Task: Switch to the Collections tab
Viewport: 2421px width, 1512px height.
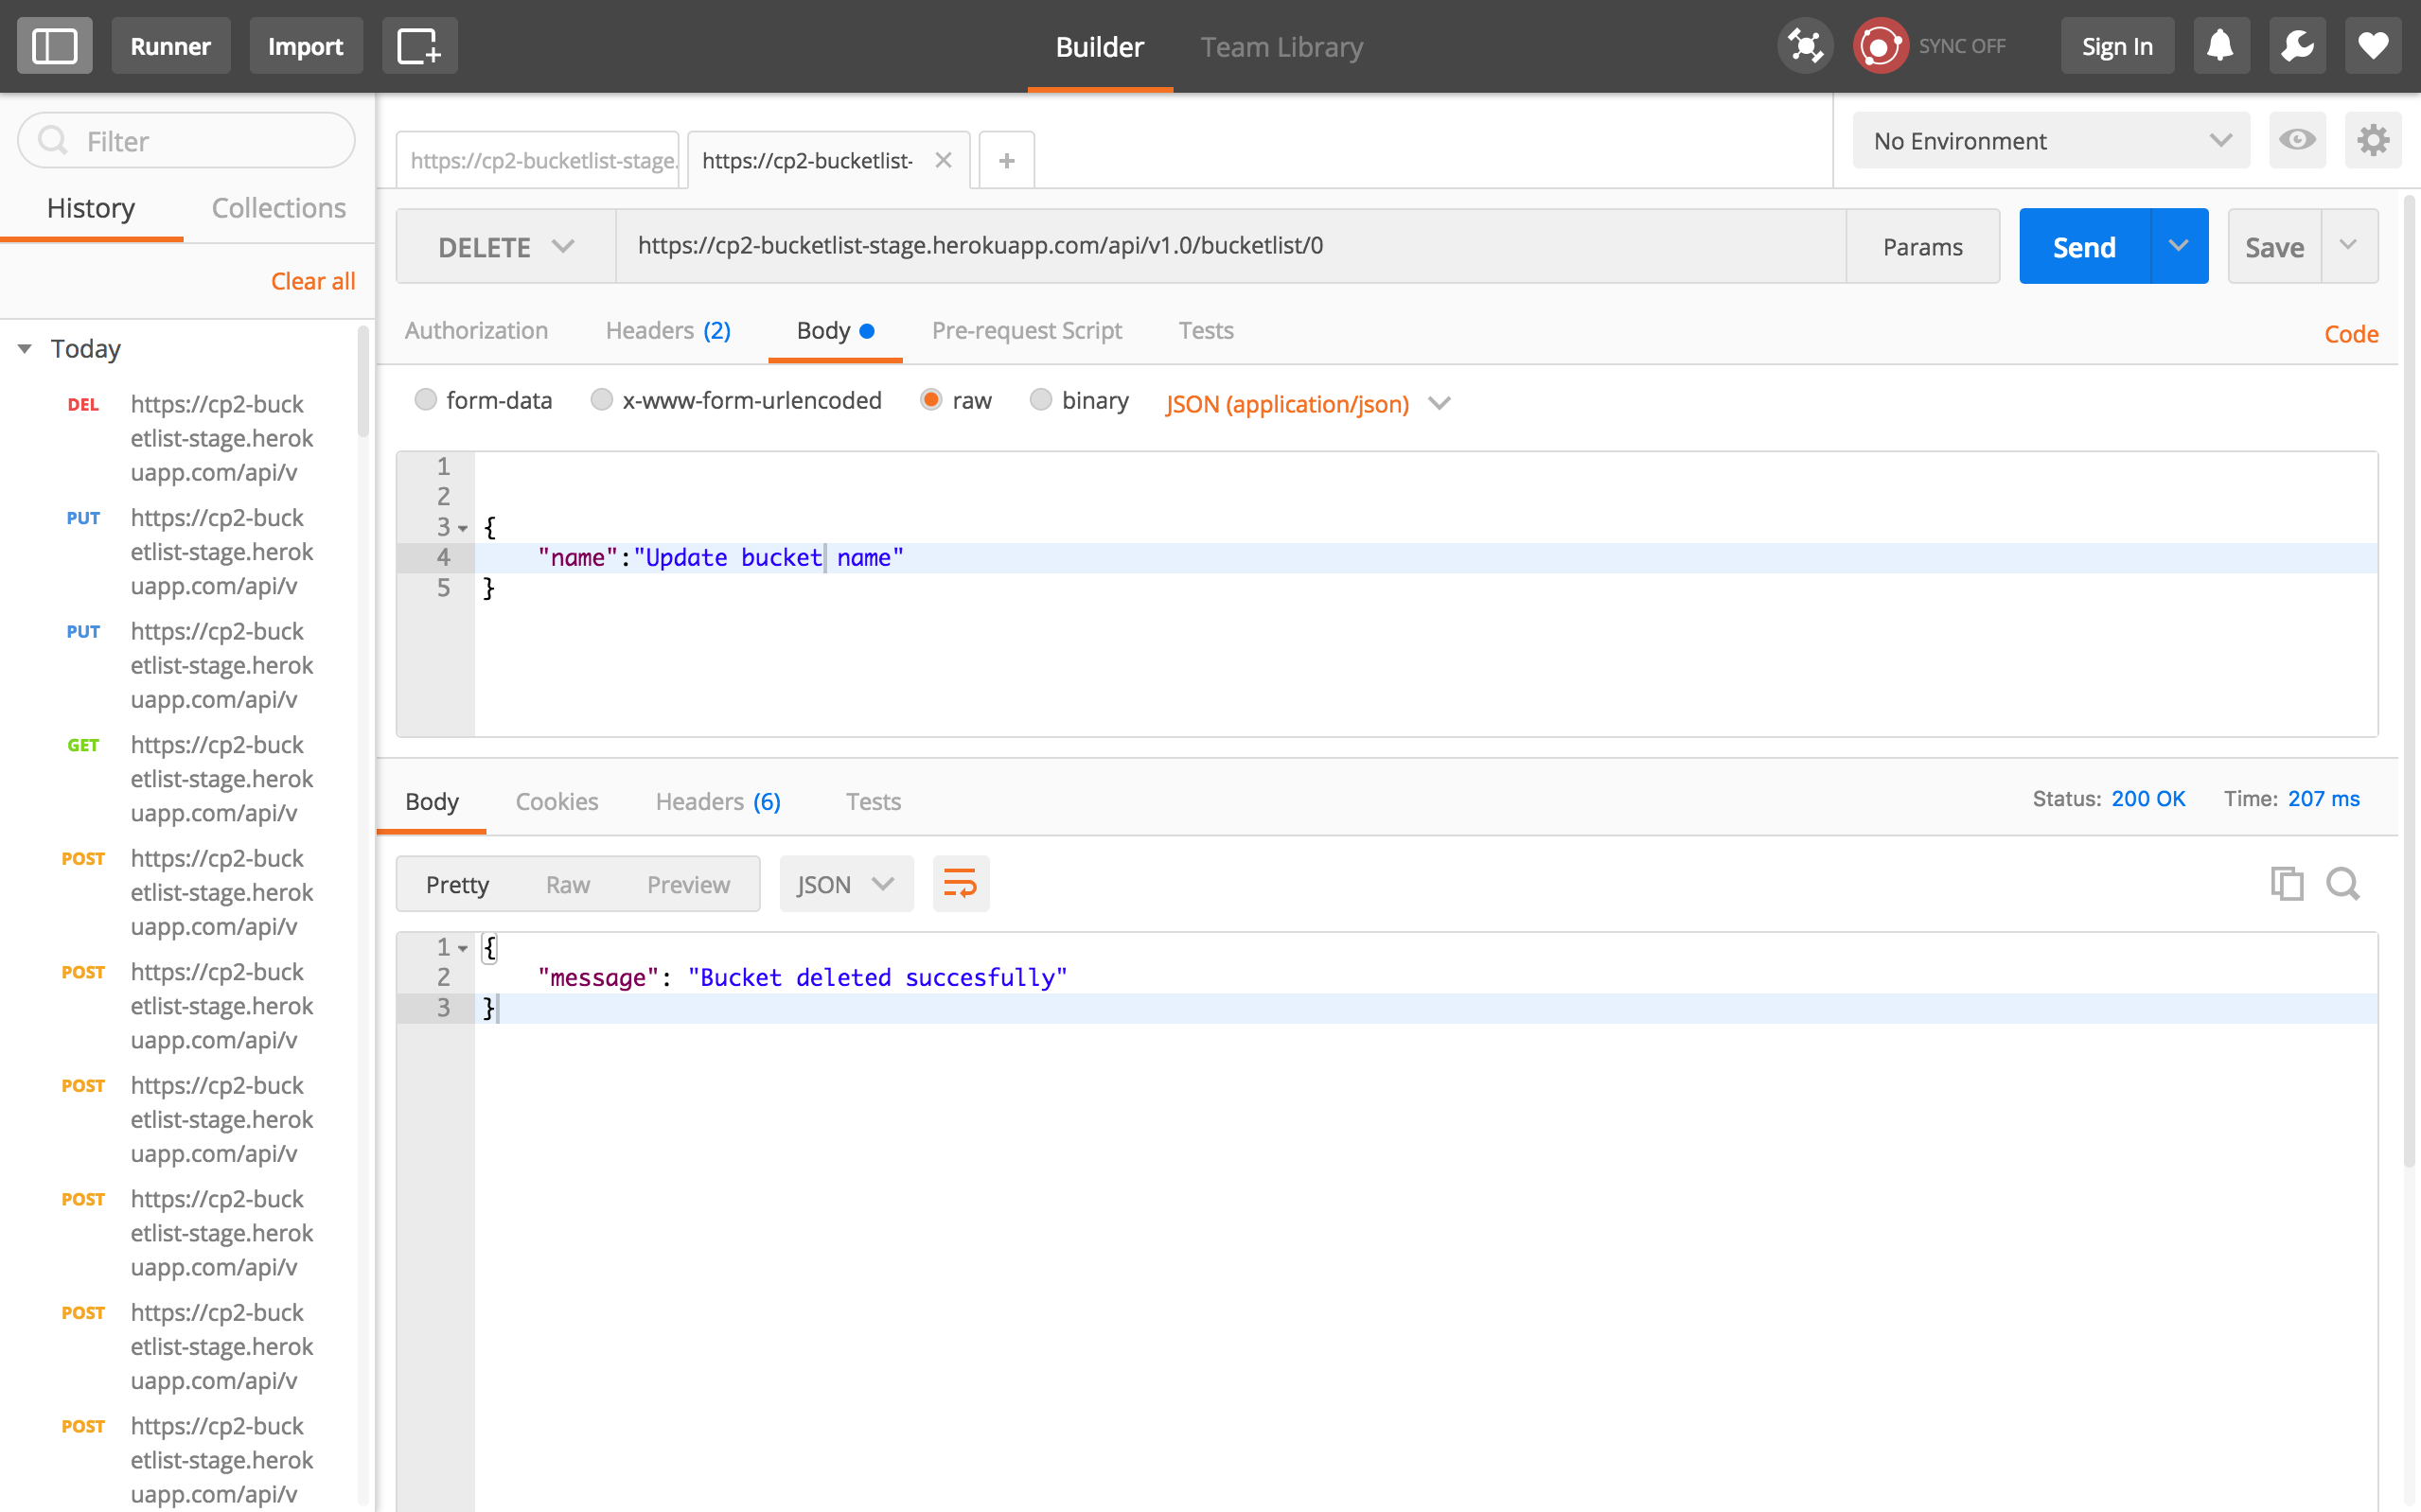Action: pos(278,208)
